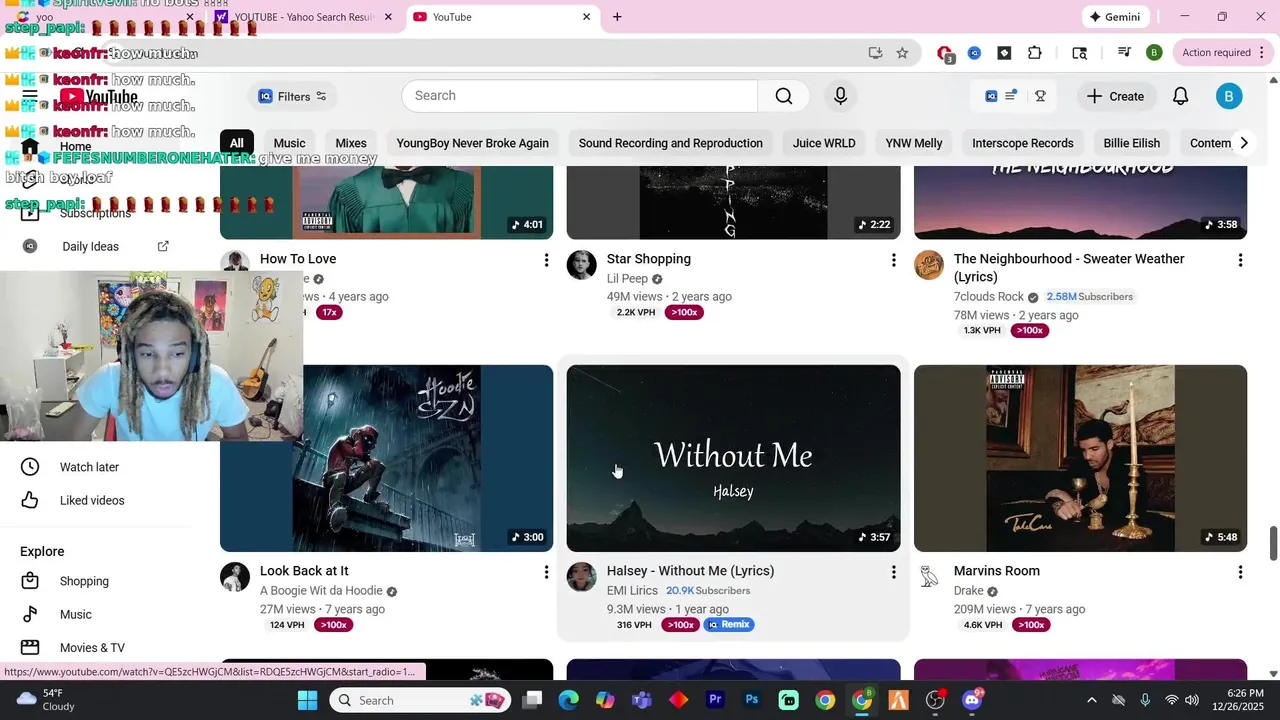The height and width of the screenshot is (720, 1280).
Task: Open Chrome extensions puzzle icon
Action: click(x=1035, y=53)
